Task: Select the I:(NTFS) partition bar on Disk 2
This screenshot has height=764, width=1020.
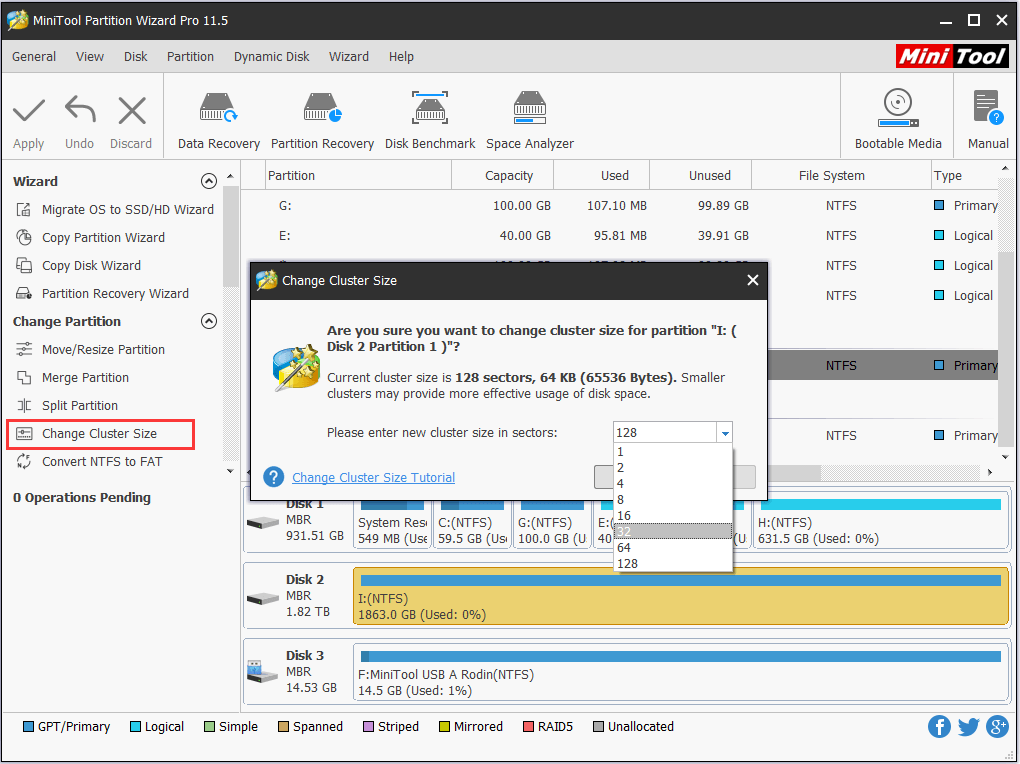Action: (x=680, y=596)
